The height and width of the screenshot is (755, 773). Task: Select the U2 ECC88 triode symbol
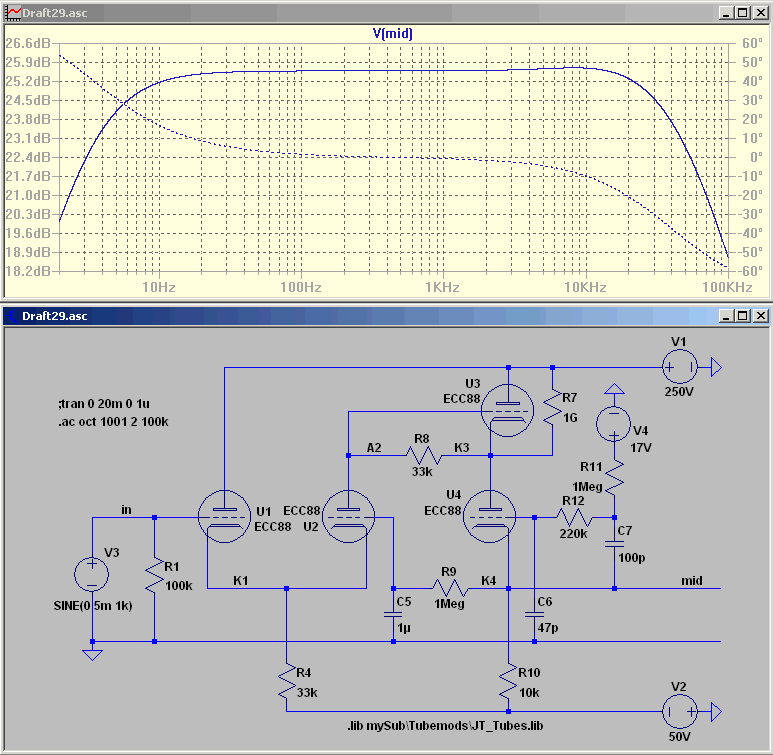(349, 516)
